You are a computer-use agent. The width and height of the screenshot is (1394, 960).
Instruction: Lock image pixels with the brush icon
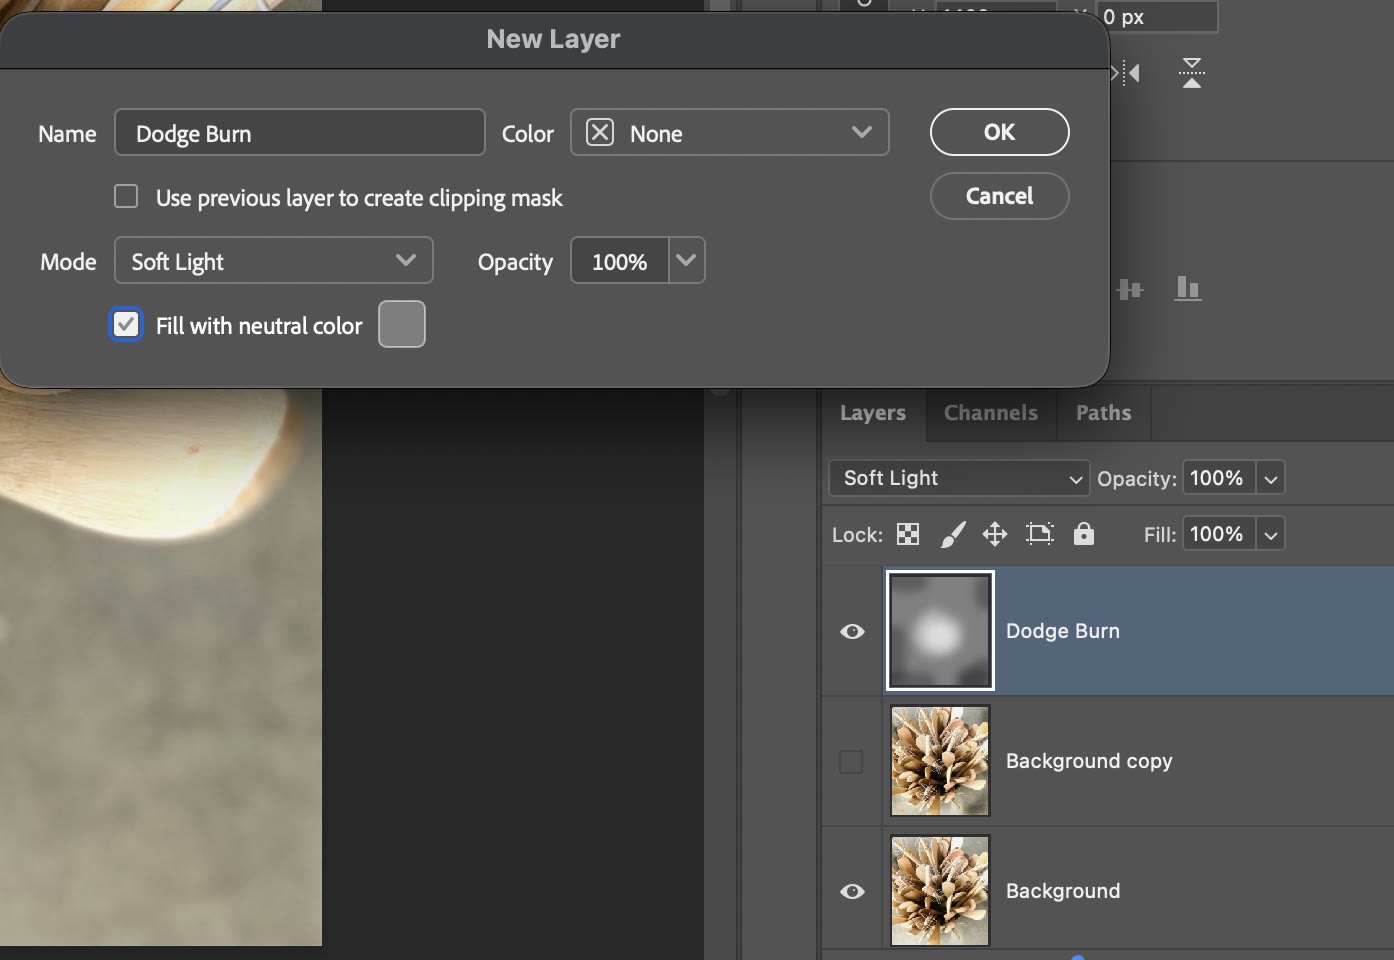tap(952, 534)
